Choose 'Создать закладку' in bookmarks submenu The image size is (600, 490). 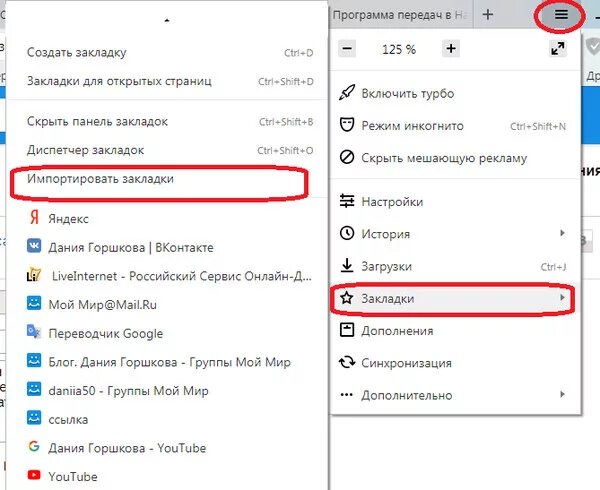tap(167, 52)
